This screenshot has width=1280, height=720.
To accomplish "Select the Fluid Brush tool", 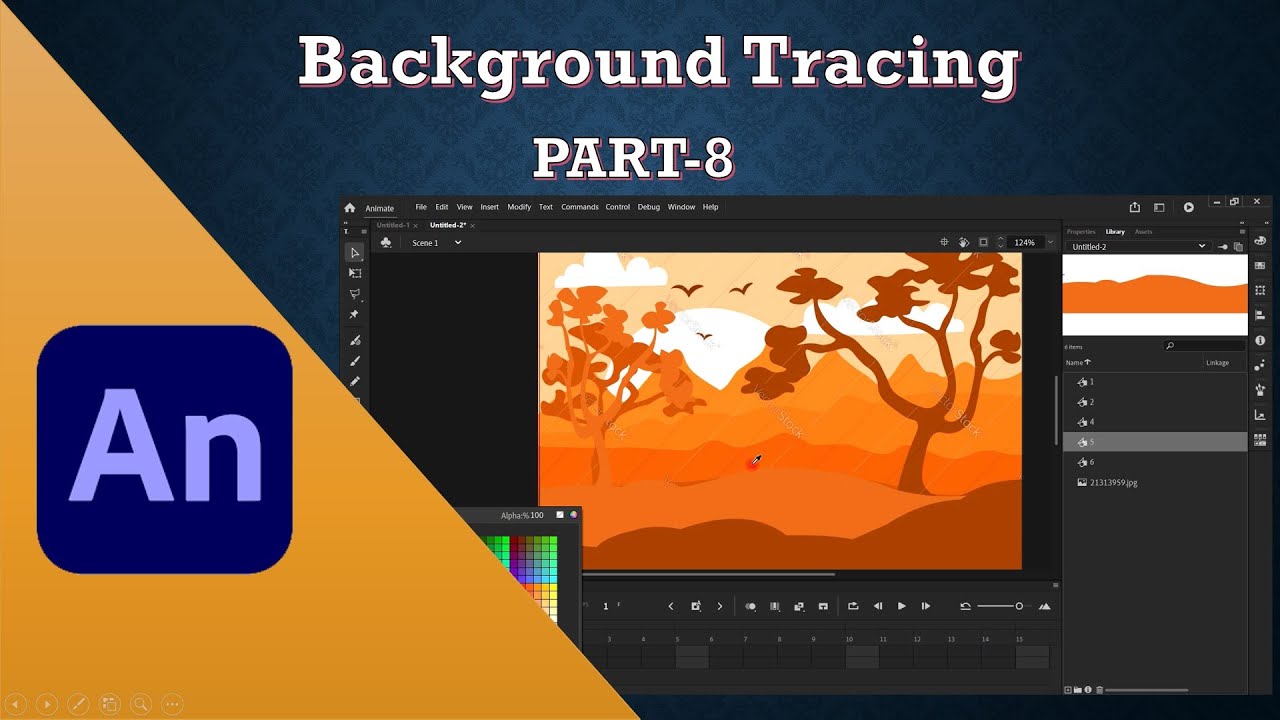I will click(x=355, y=340).
